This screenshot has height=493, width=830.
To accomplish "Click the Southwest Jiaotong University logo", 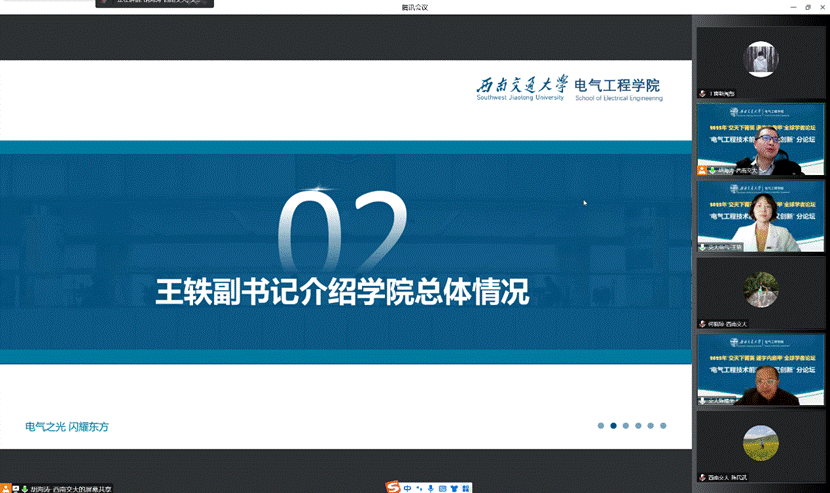I will (x=521, y=87).
